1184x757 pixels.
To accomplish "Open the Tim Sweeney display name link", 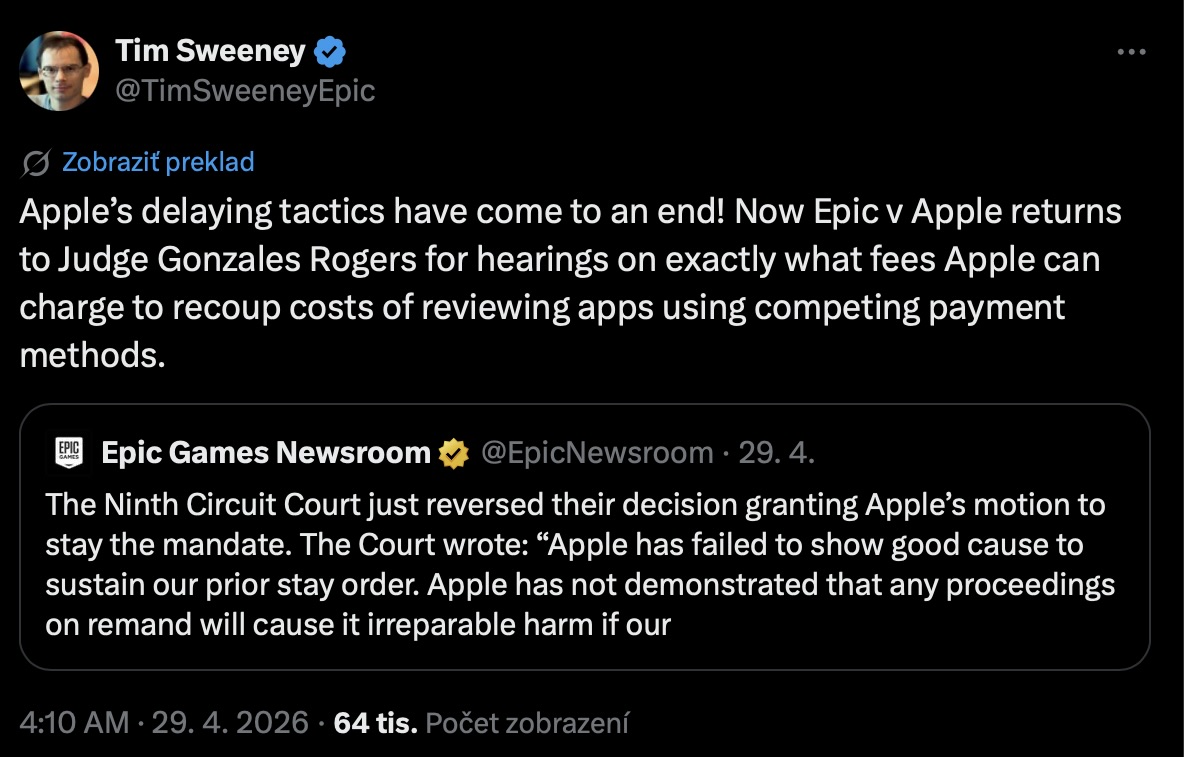I will point(210,51).
